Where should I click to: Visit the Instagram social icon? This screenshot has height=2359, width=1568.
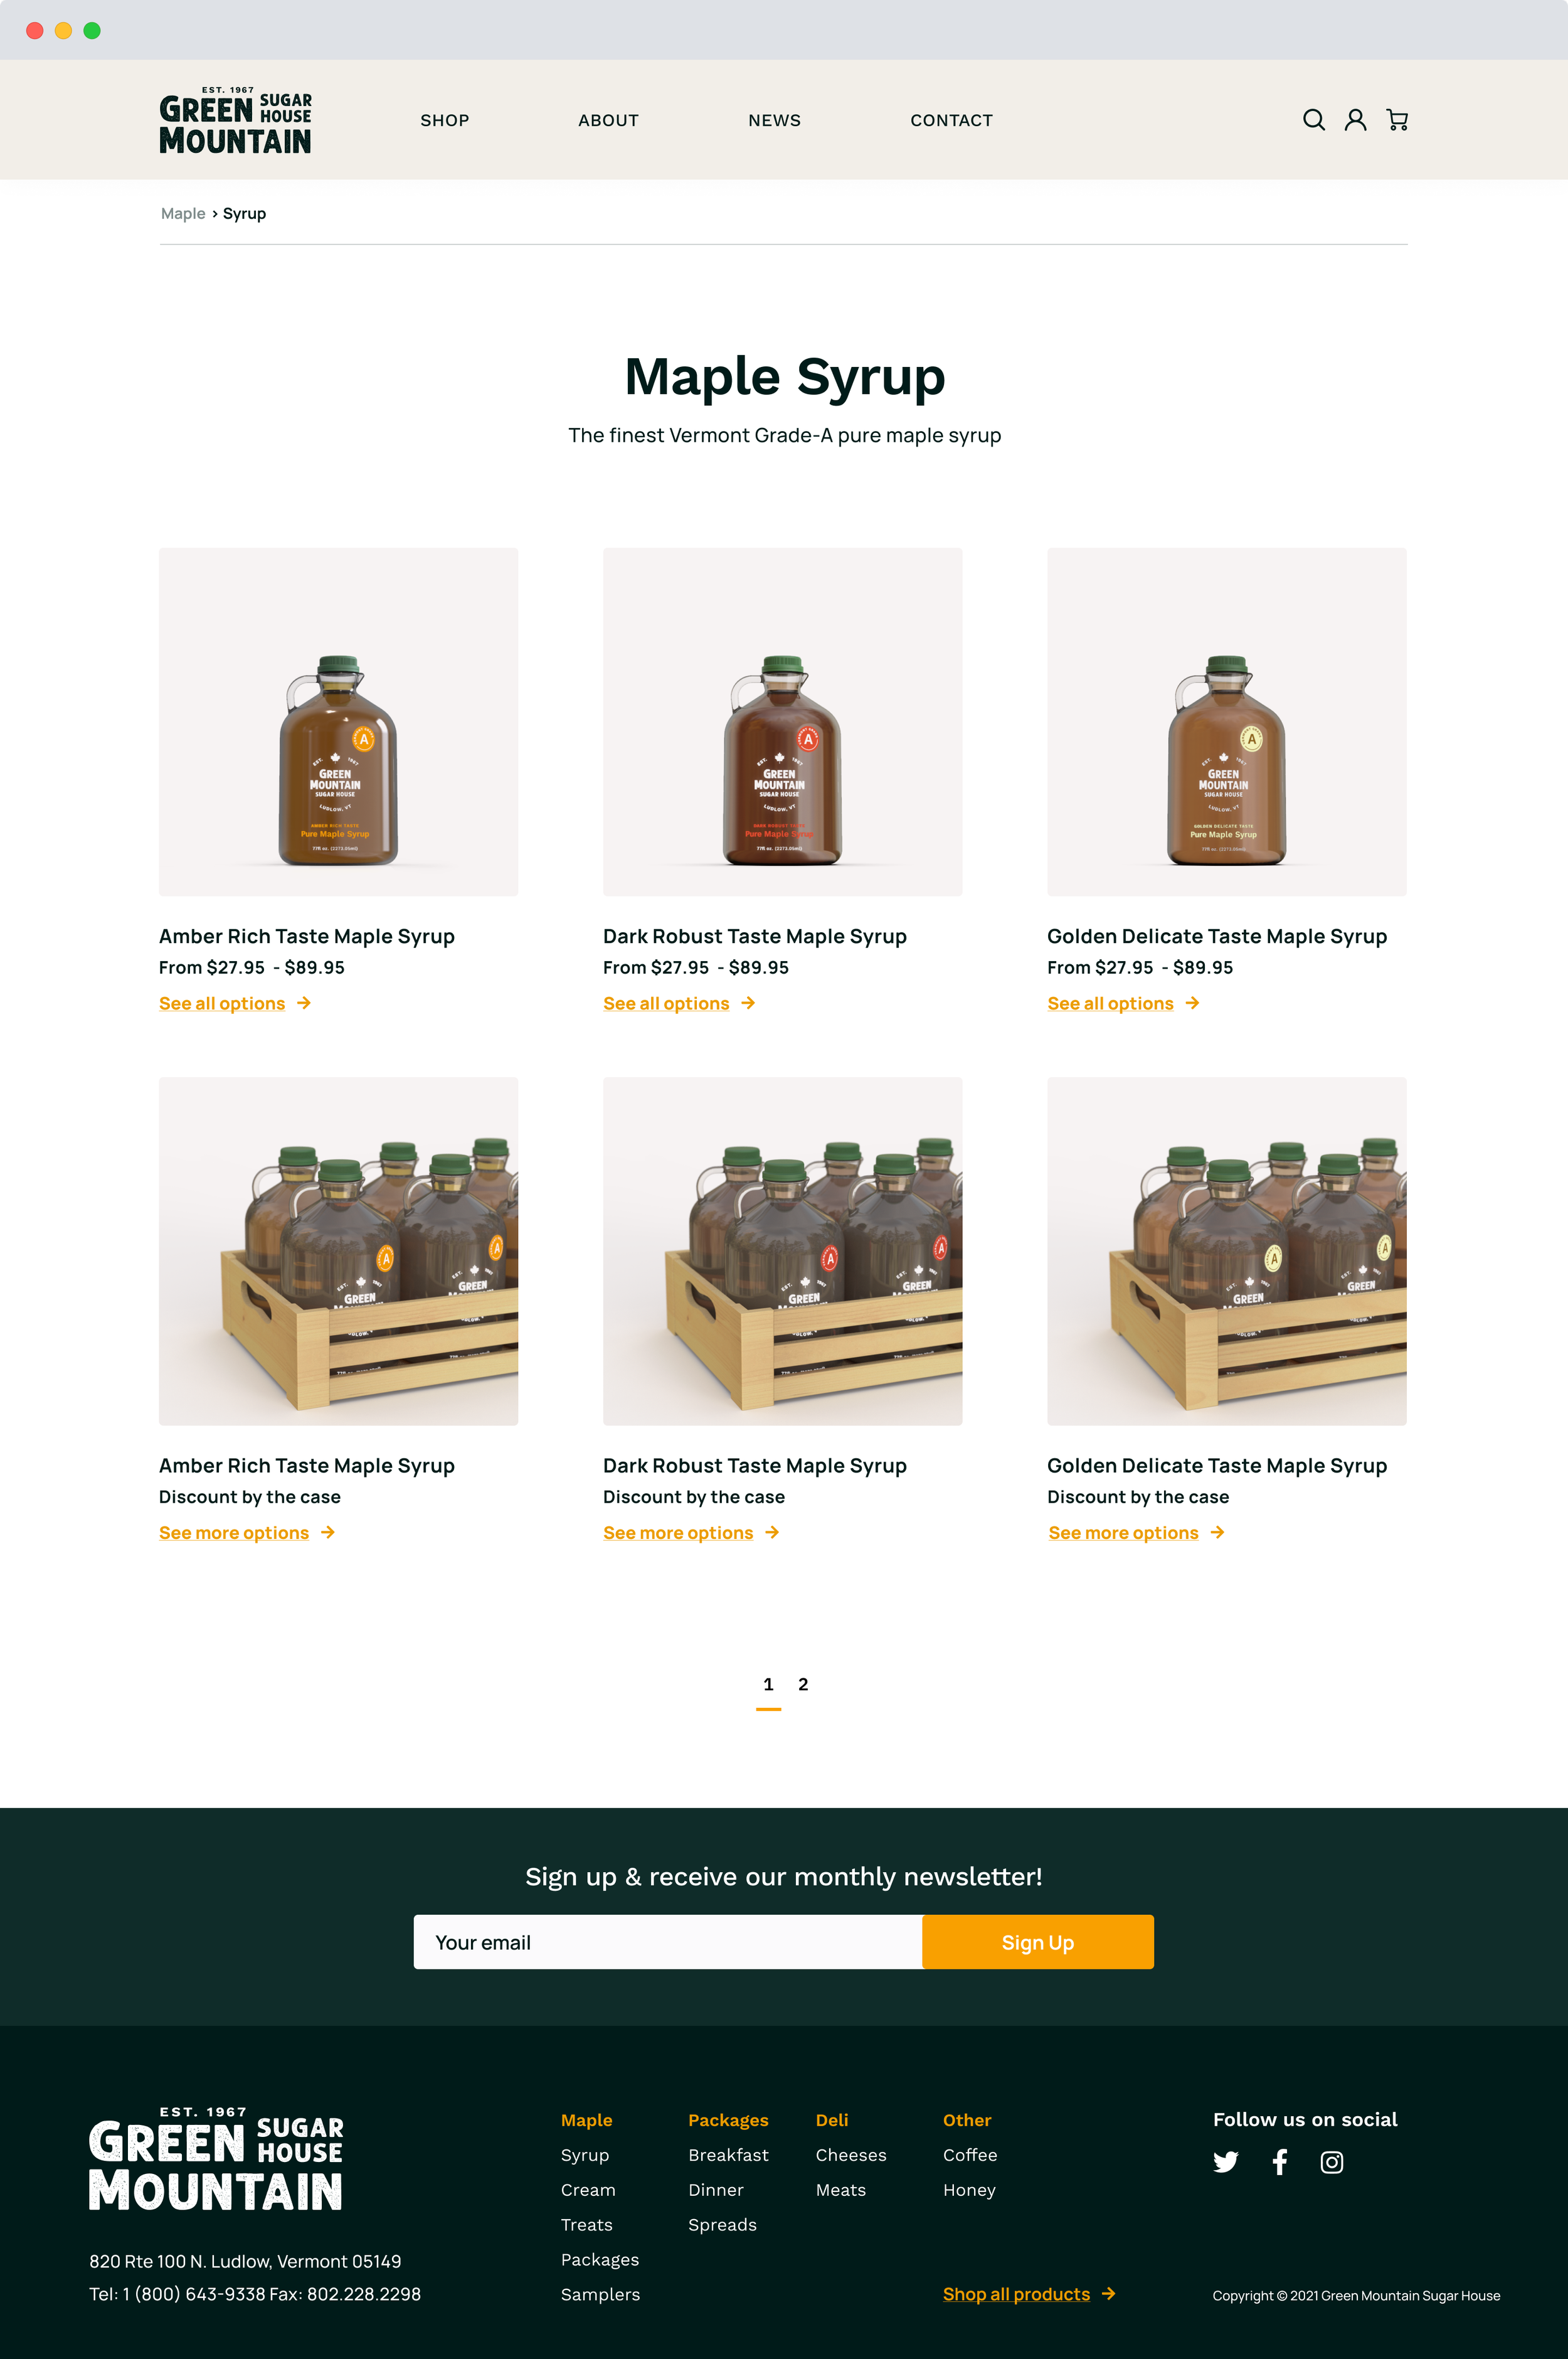(1331, 2162)
